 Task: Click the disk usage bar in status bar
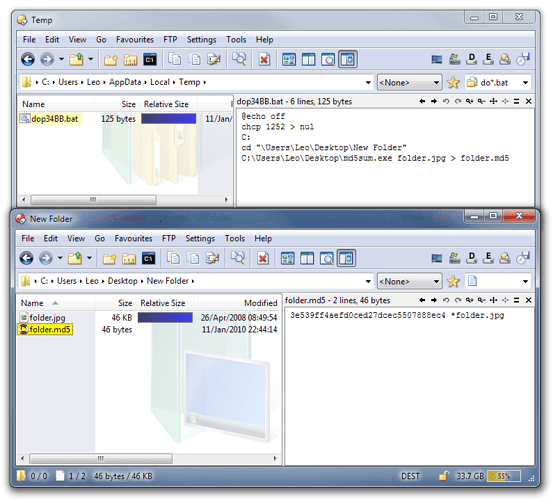(x=504, y=476)
